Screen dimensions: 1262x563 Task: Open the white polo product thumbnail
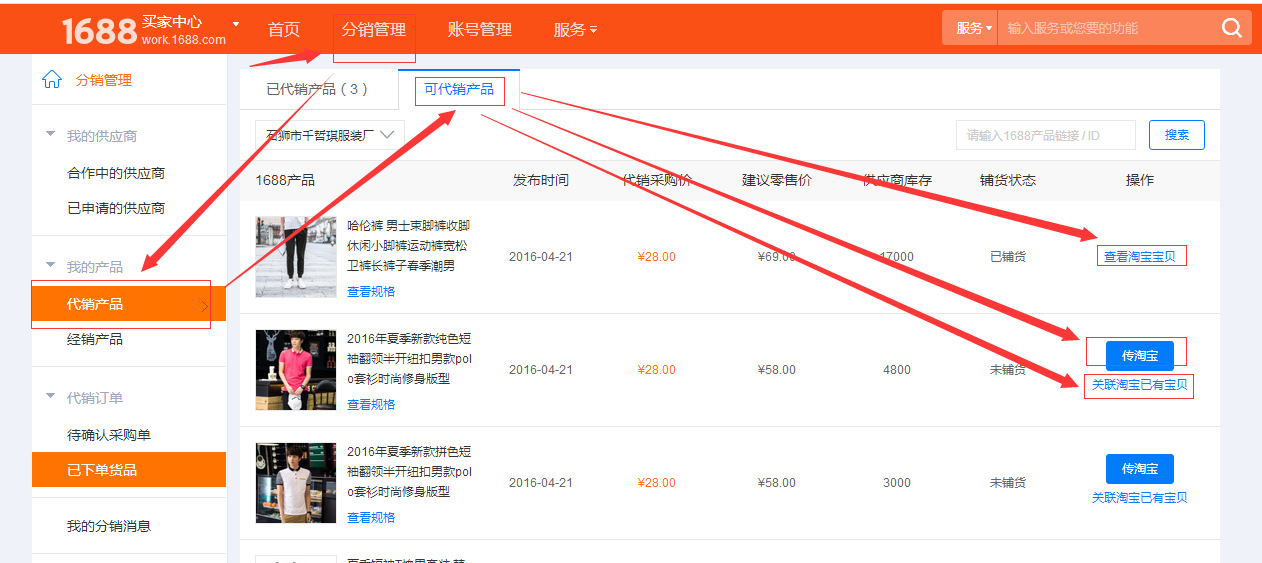tap(296, 483)
